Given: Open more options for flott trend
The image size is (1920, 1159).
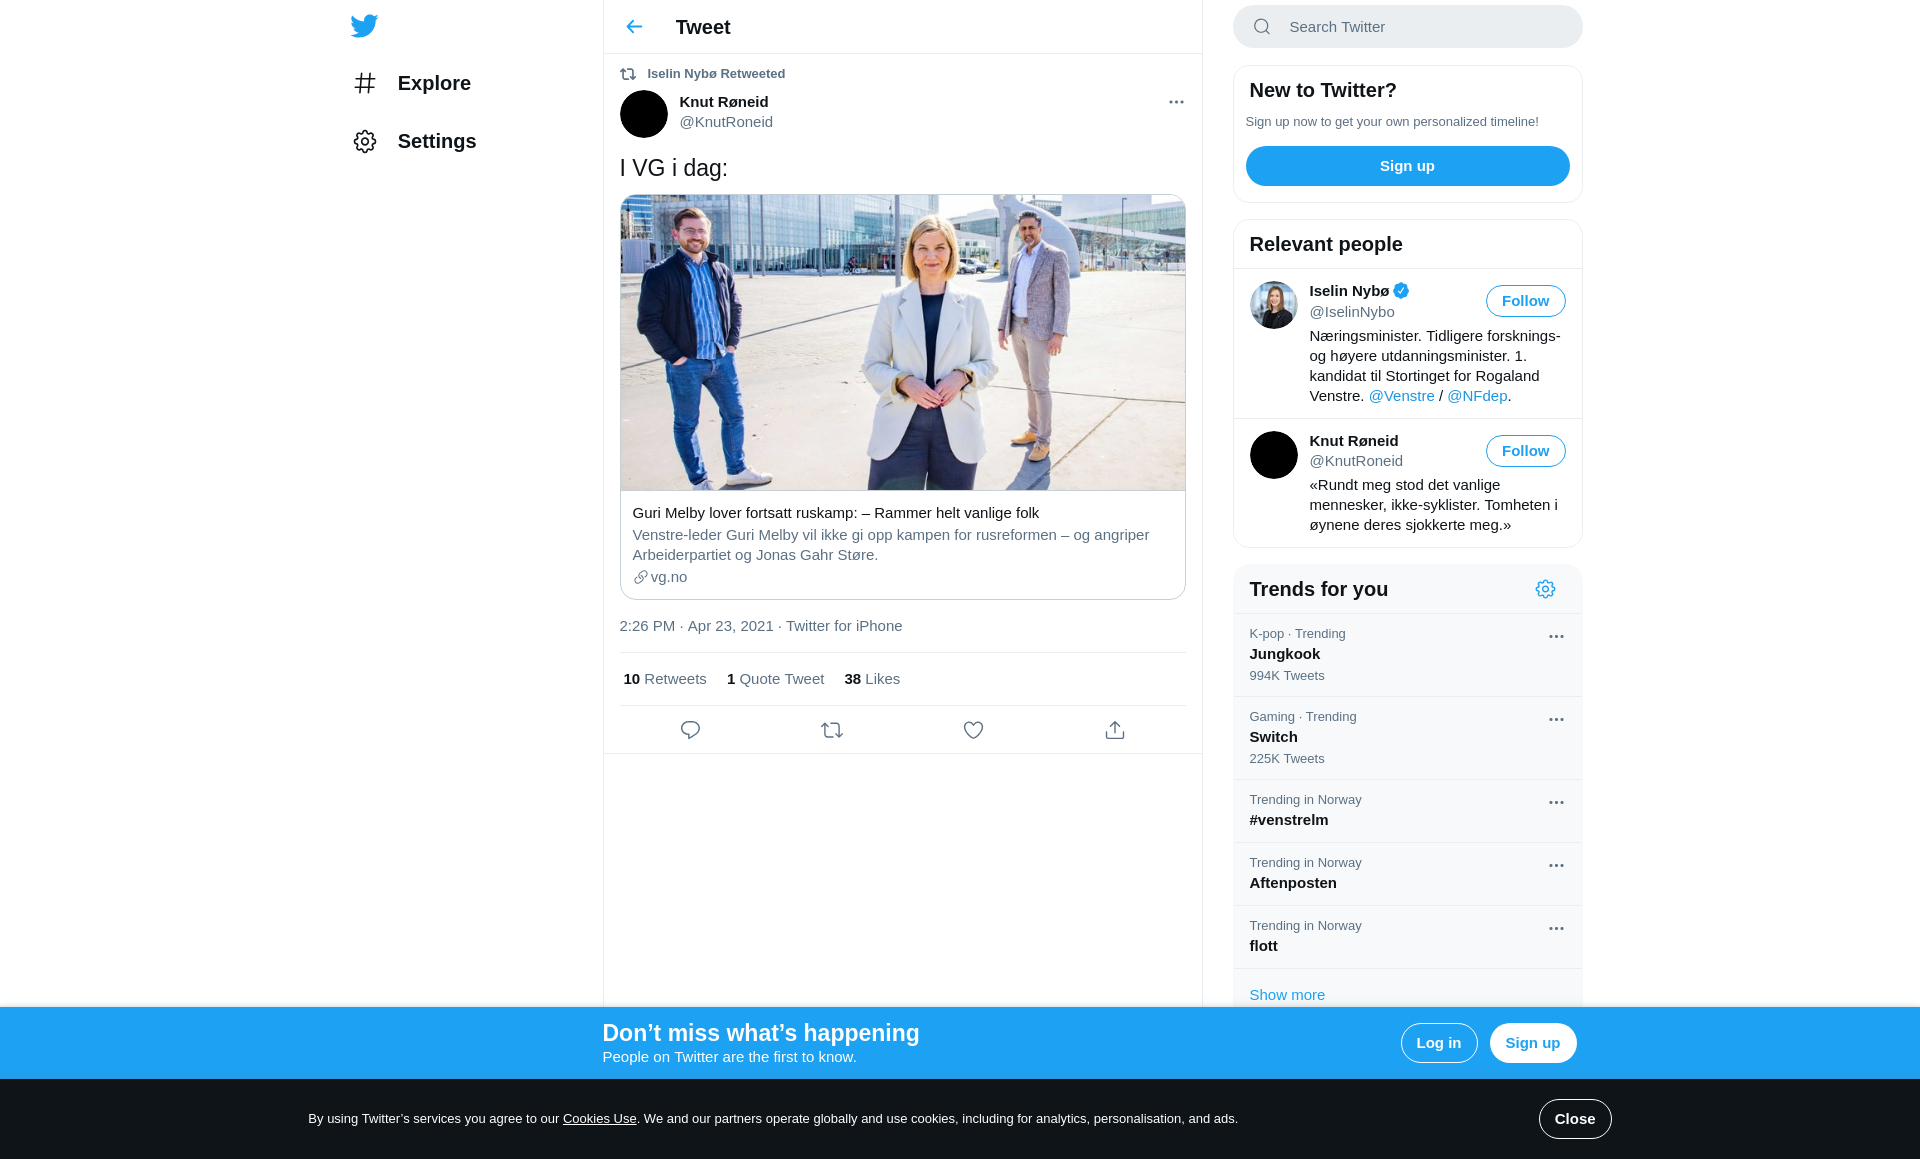Looking at the screenshot, I should [x=1556, y=928].
